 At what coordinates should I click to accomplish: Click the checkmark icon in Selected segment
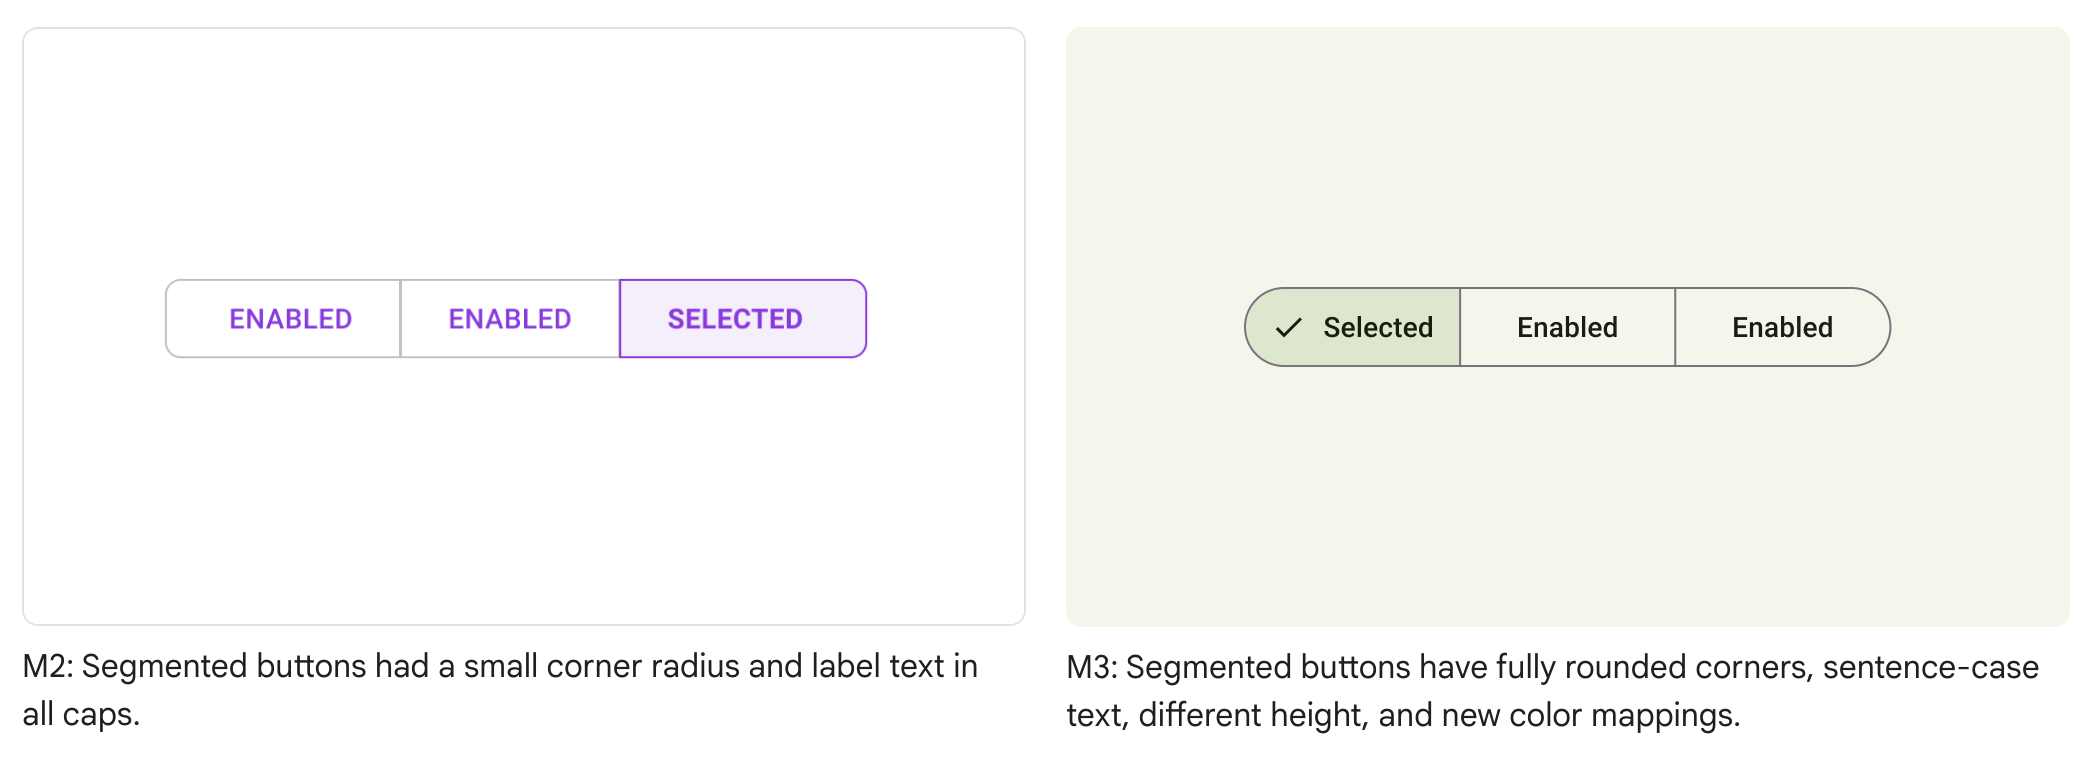pyautogui.click(x=1289, y=327)
